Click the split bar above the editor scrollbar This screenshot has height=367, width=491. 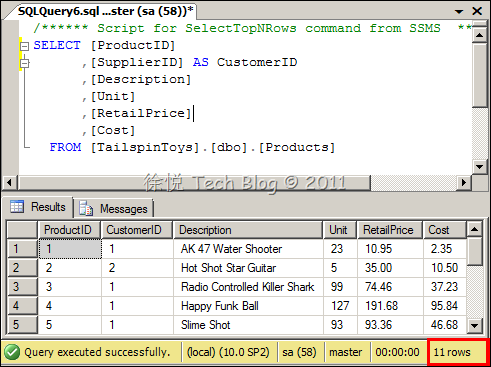480,24
